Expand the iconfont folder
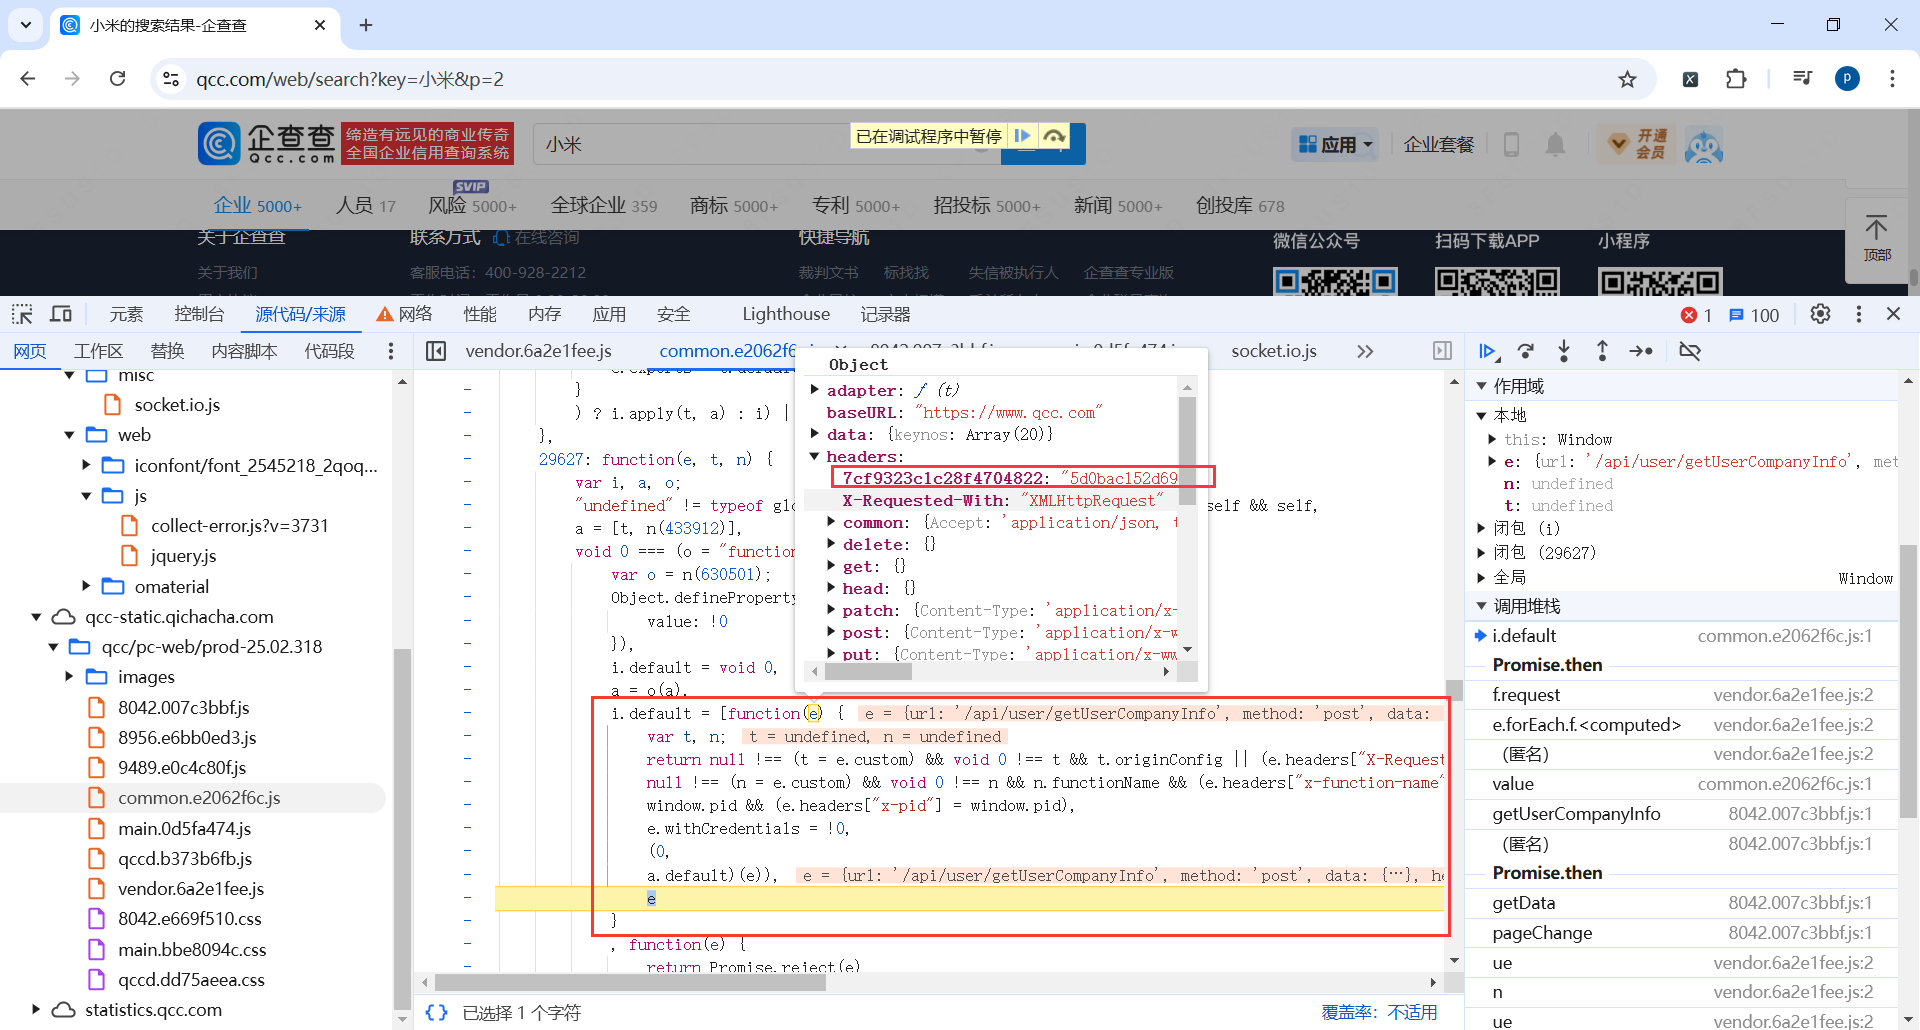 [x=86, y=465]
